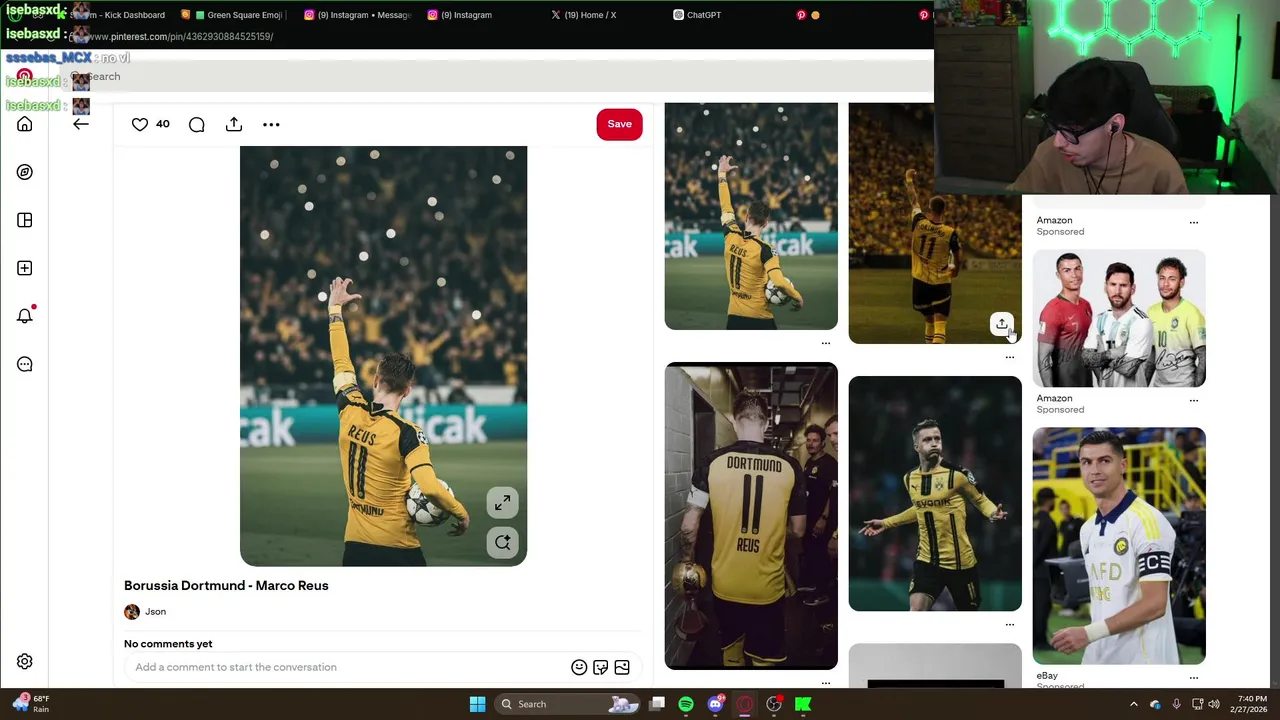Open Spotify from the taskbar
The image size is (1280, 720).
[x=686, y=704]
